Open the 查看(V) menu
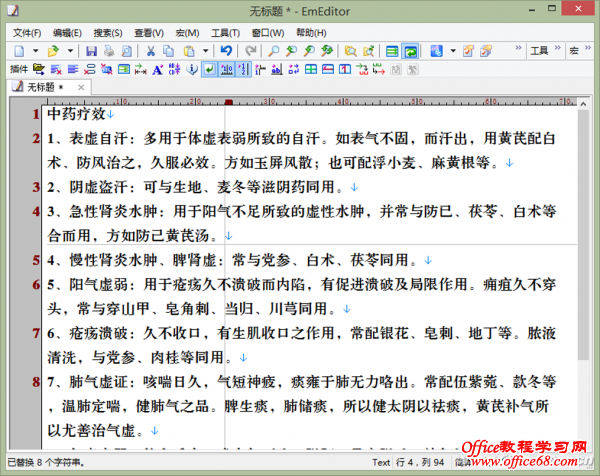Image resolution: width=600 pixels, height=476 pixels. tap(149, 33)
